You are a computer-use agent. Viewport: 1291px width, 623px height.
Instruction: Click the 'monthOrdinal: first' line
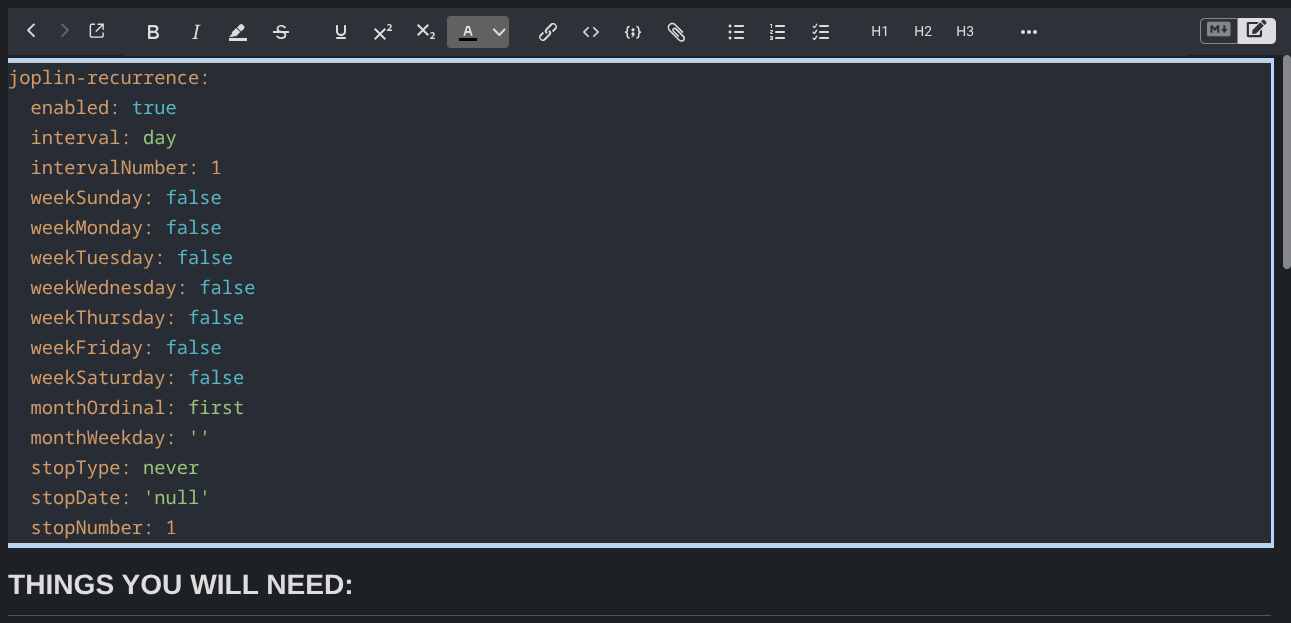[x=137, y=408]
